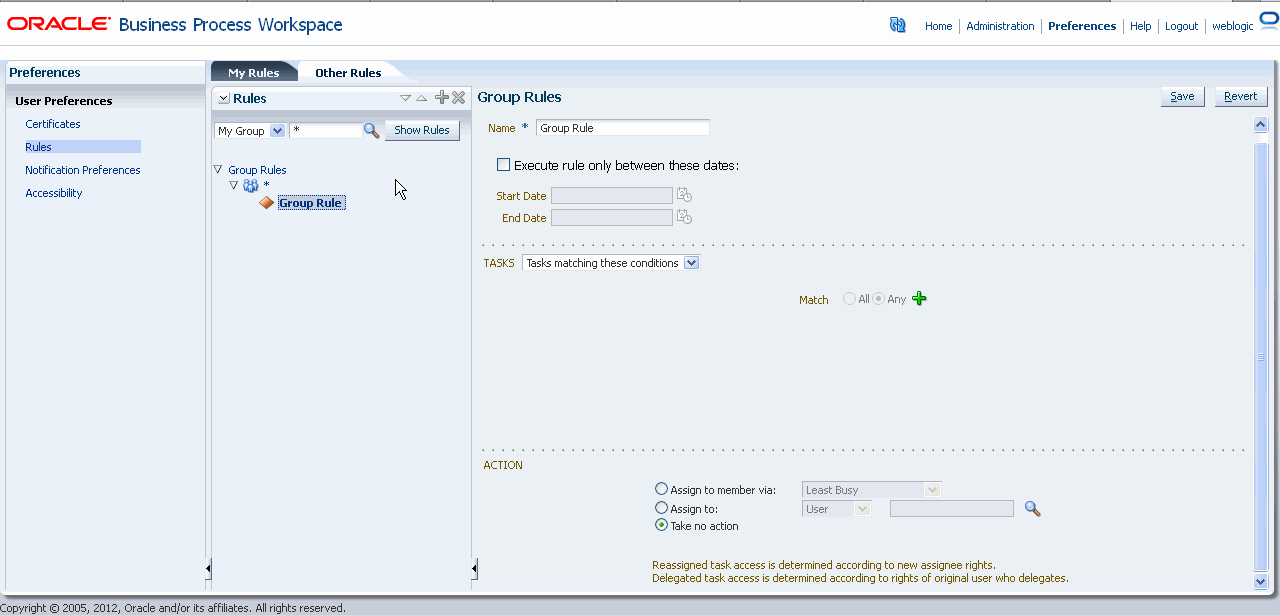Choose the Assign to radio option
Image resolution: width=1280 pixels, height=616 pixels.
tap(661, 508)
